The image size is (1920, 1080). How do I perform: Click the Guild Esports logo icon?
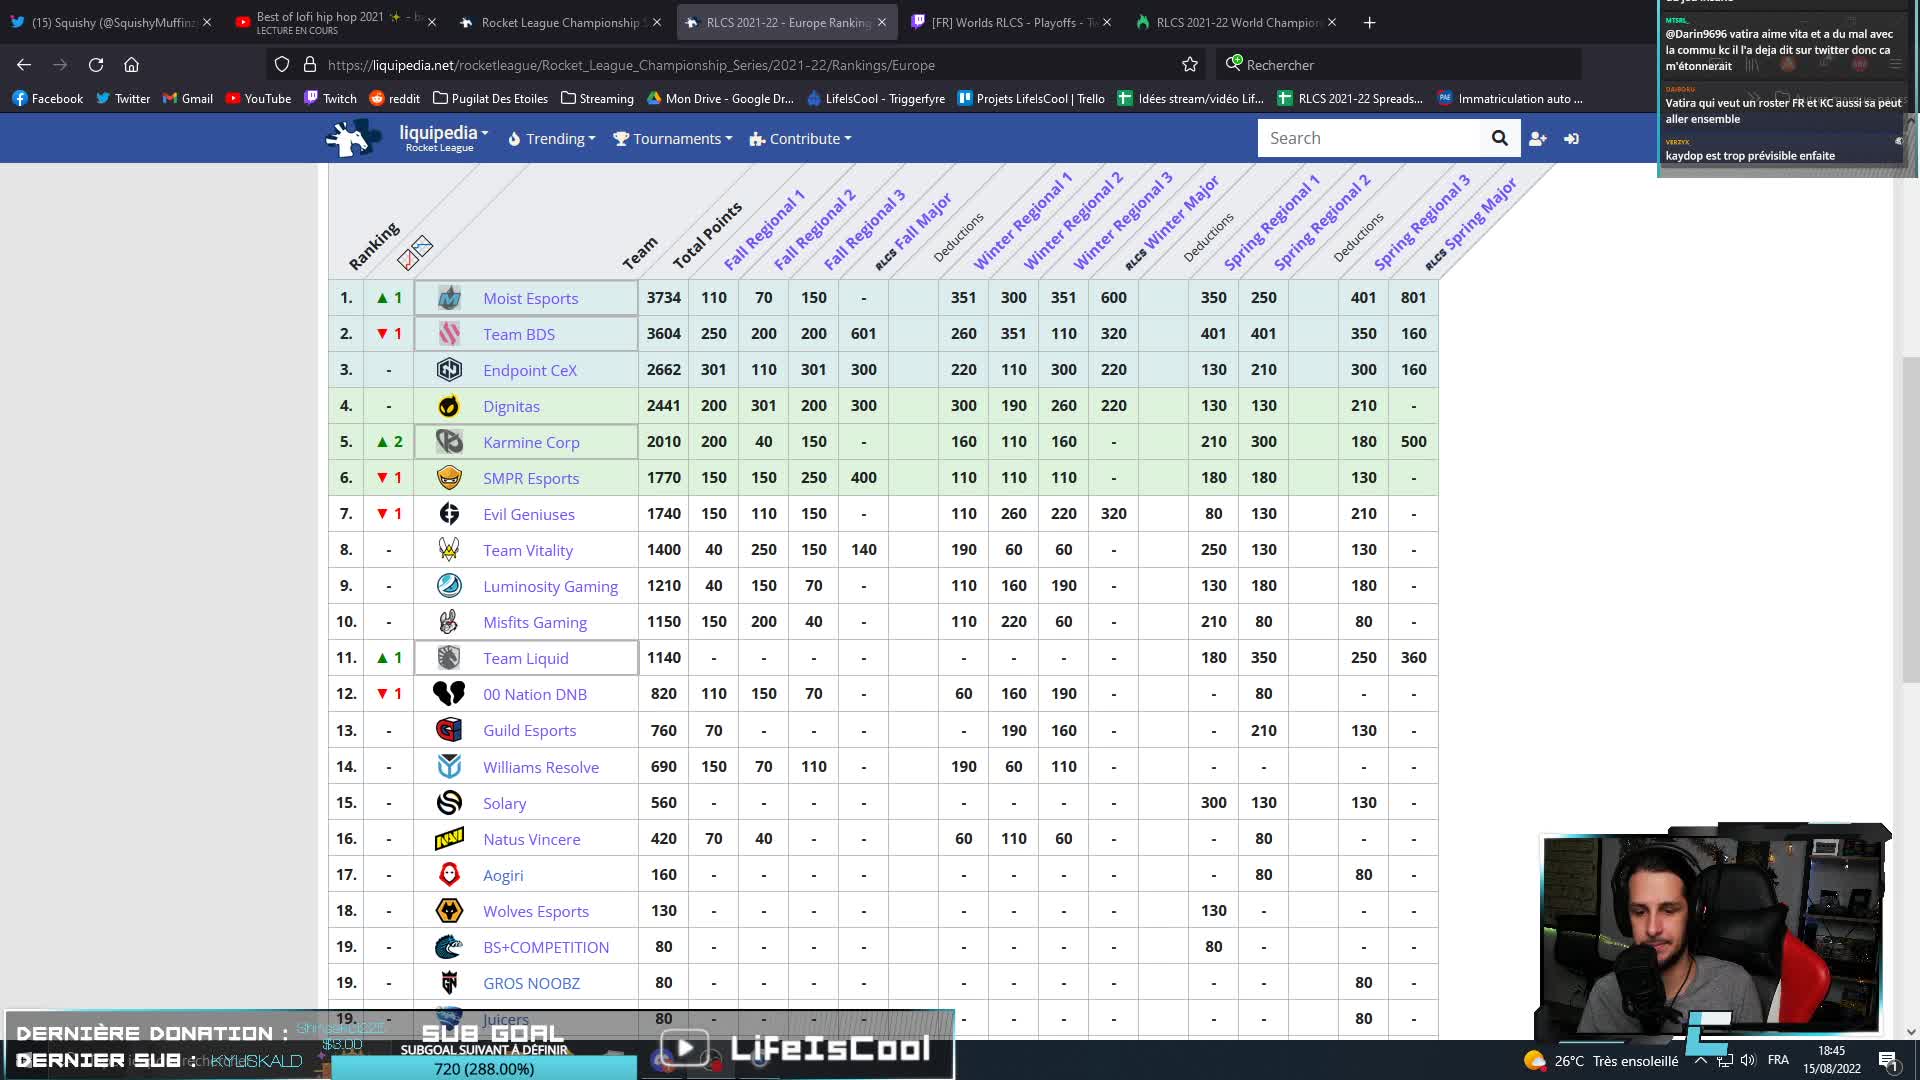coord(449,730)
